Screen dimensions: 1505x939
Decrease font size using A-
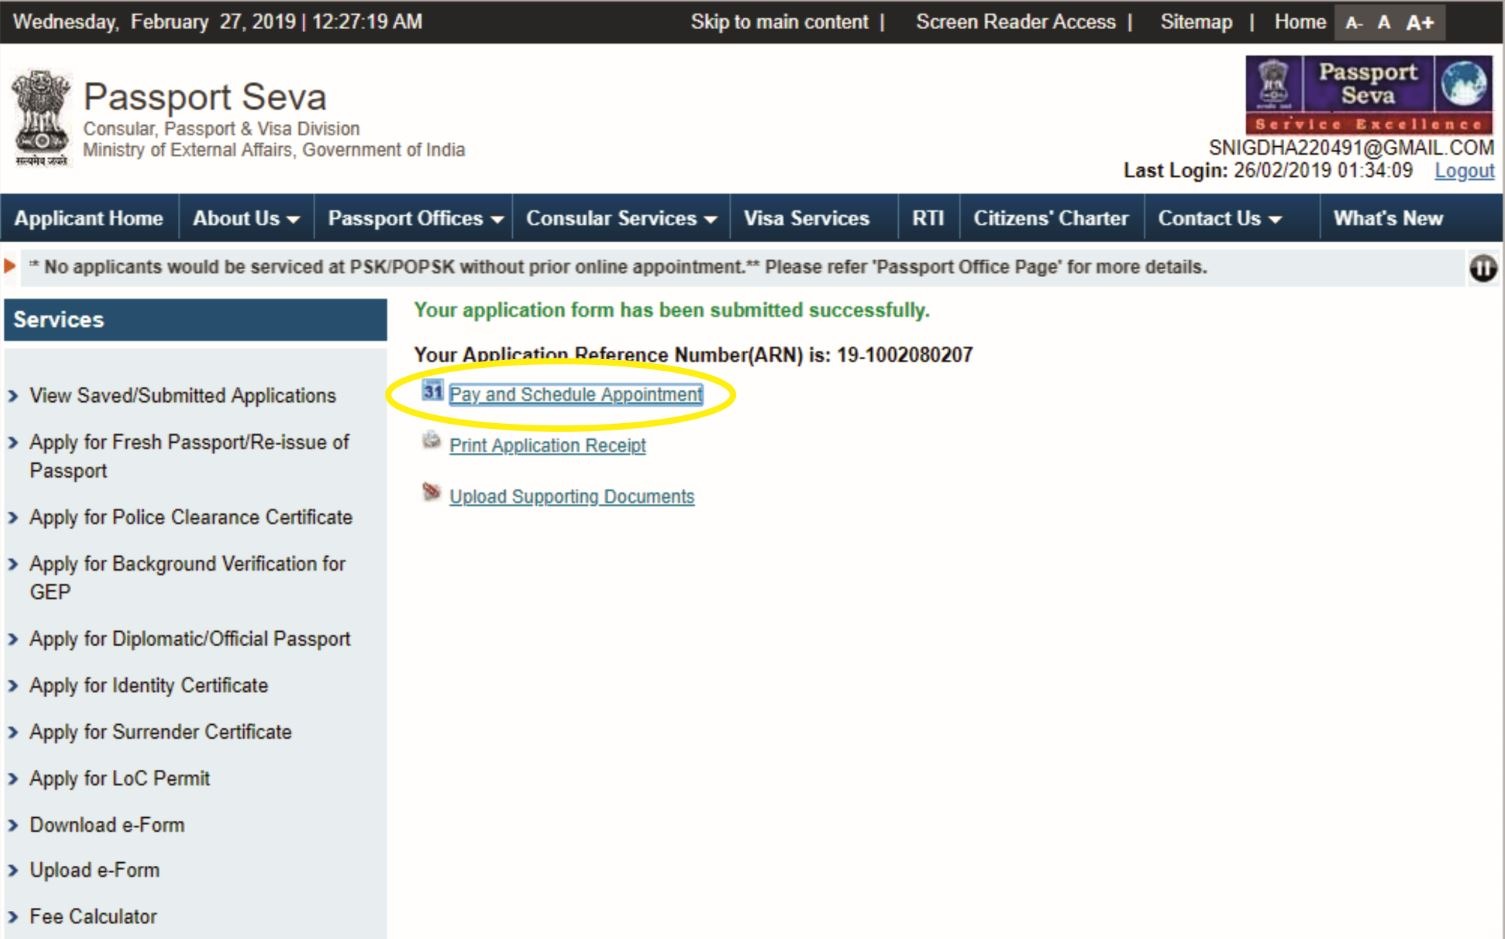[x=1353, y=21]
